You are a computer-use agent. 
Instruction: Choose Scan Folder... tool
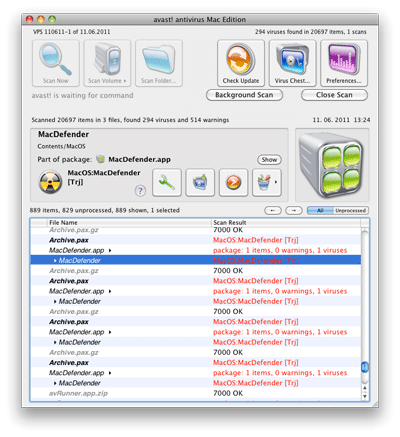click(x=159, y=63)
